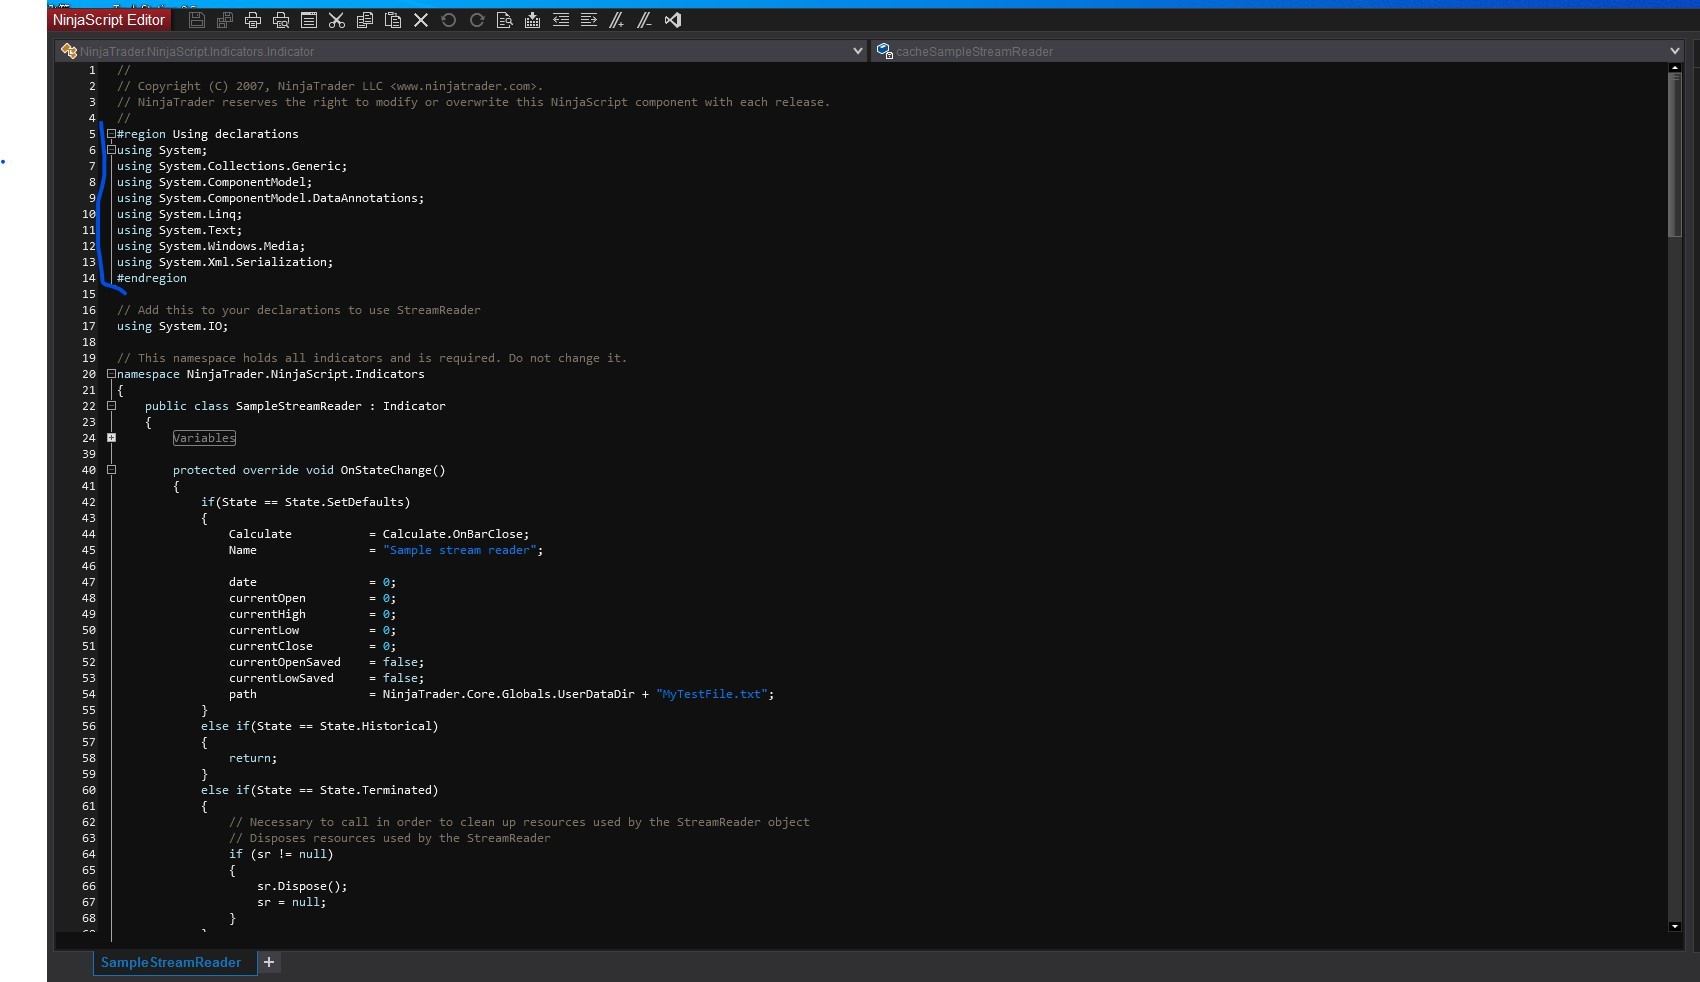The image size is (1700, 982).
Task: Click "Calculate.OnBarClose;" in the code
Action: click(456, 534)
